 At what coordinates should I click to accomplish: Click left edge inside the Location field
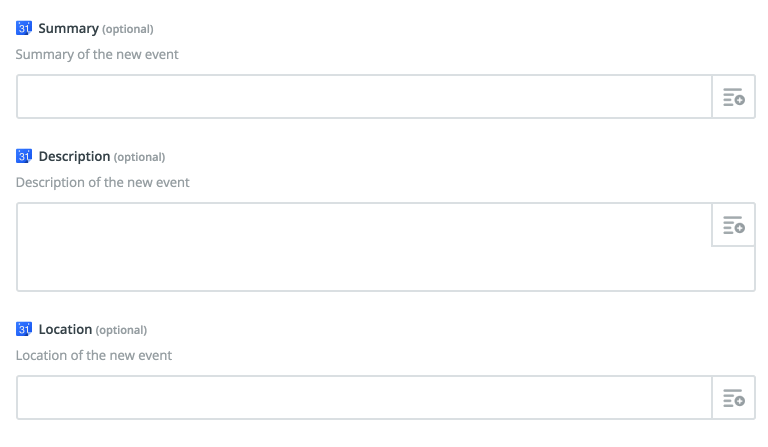tap(22, 398)
